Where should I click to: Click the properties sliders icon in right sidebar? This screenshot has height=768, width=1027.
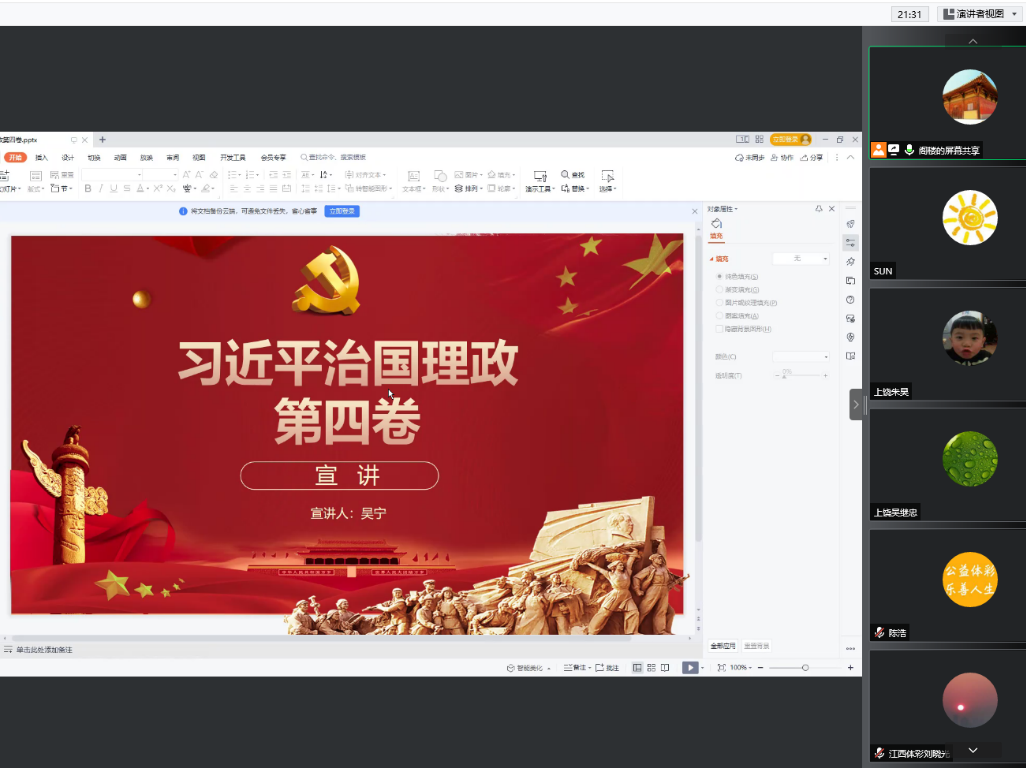[850, 242]
